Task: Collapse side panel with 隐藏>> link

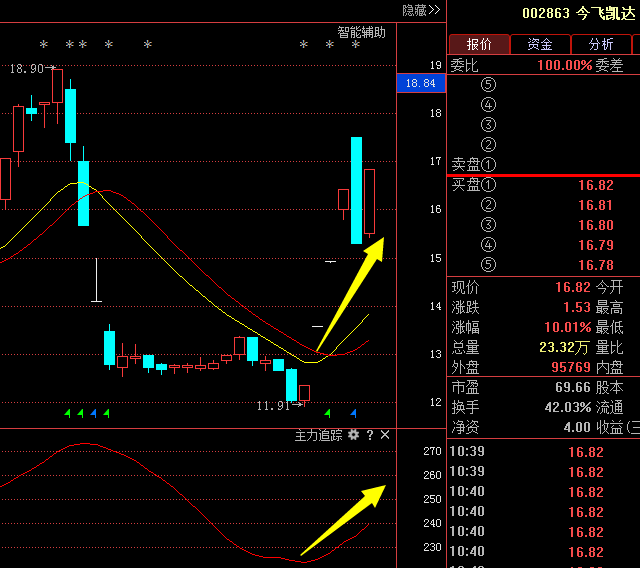Action: [421, 10]
